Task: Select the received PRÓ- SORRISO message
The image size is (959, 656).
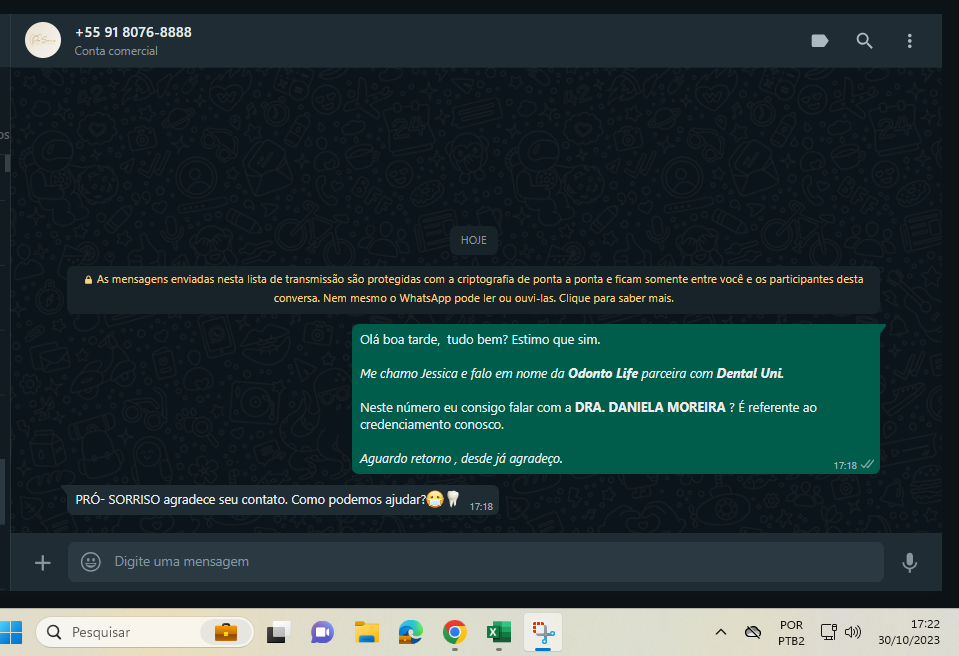Action: [283, 500]
